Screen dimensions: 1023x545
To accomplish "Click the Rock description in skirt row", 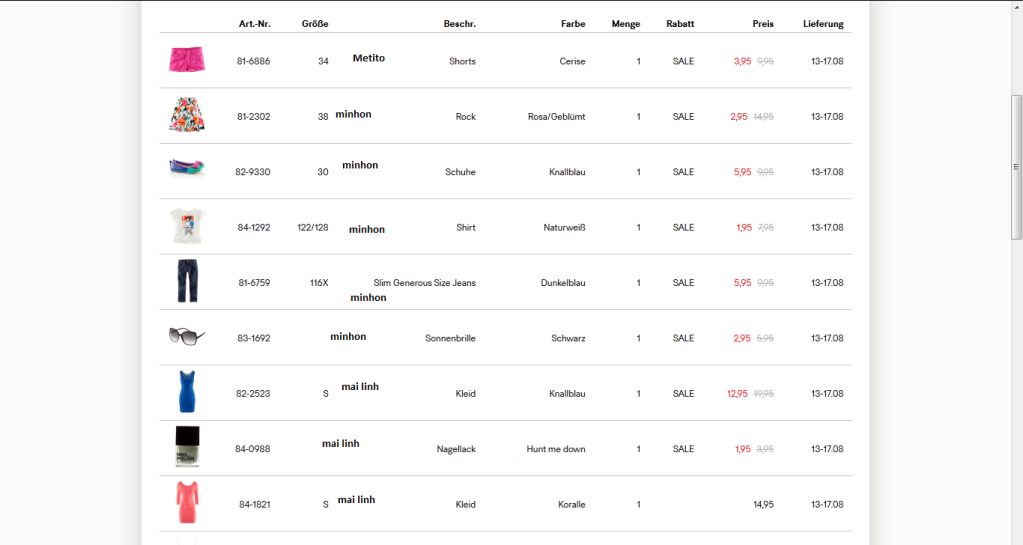I will coord(465,117).
